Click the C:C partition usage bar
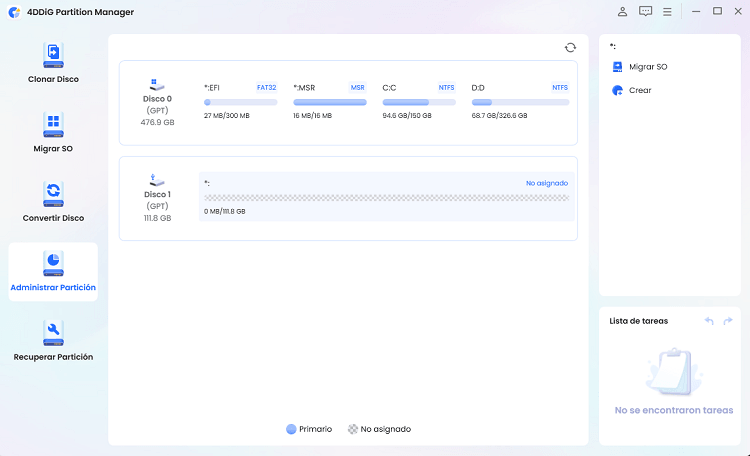 (419, 102)
